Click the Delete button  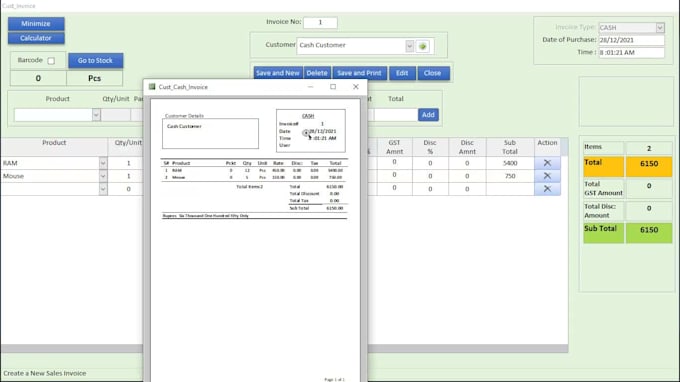tap(317, 73)
